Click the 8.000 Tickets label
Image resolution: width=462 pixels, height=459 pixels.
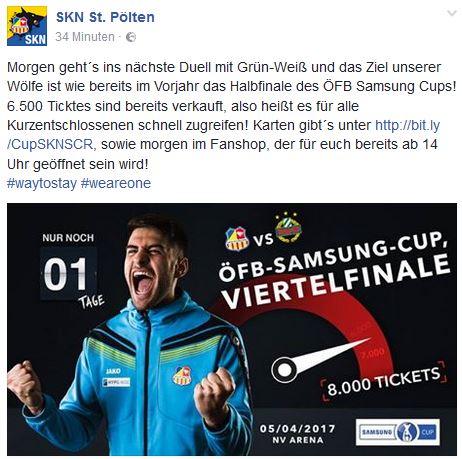[383, 381]
